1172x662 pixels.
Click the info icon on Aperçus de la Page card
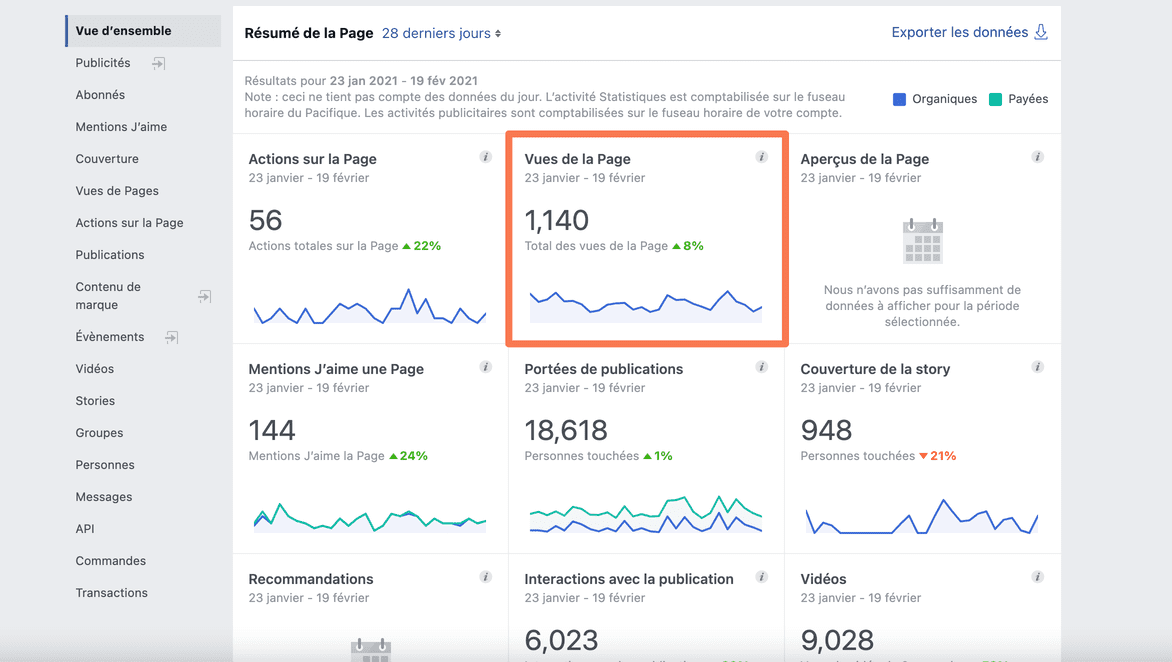tap(1037, 157)
